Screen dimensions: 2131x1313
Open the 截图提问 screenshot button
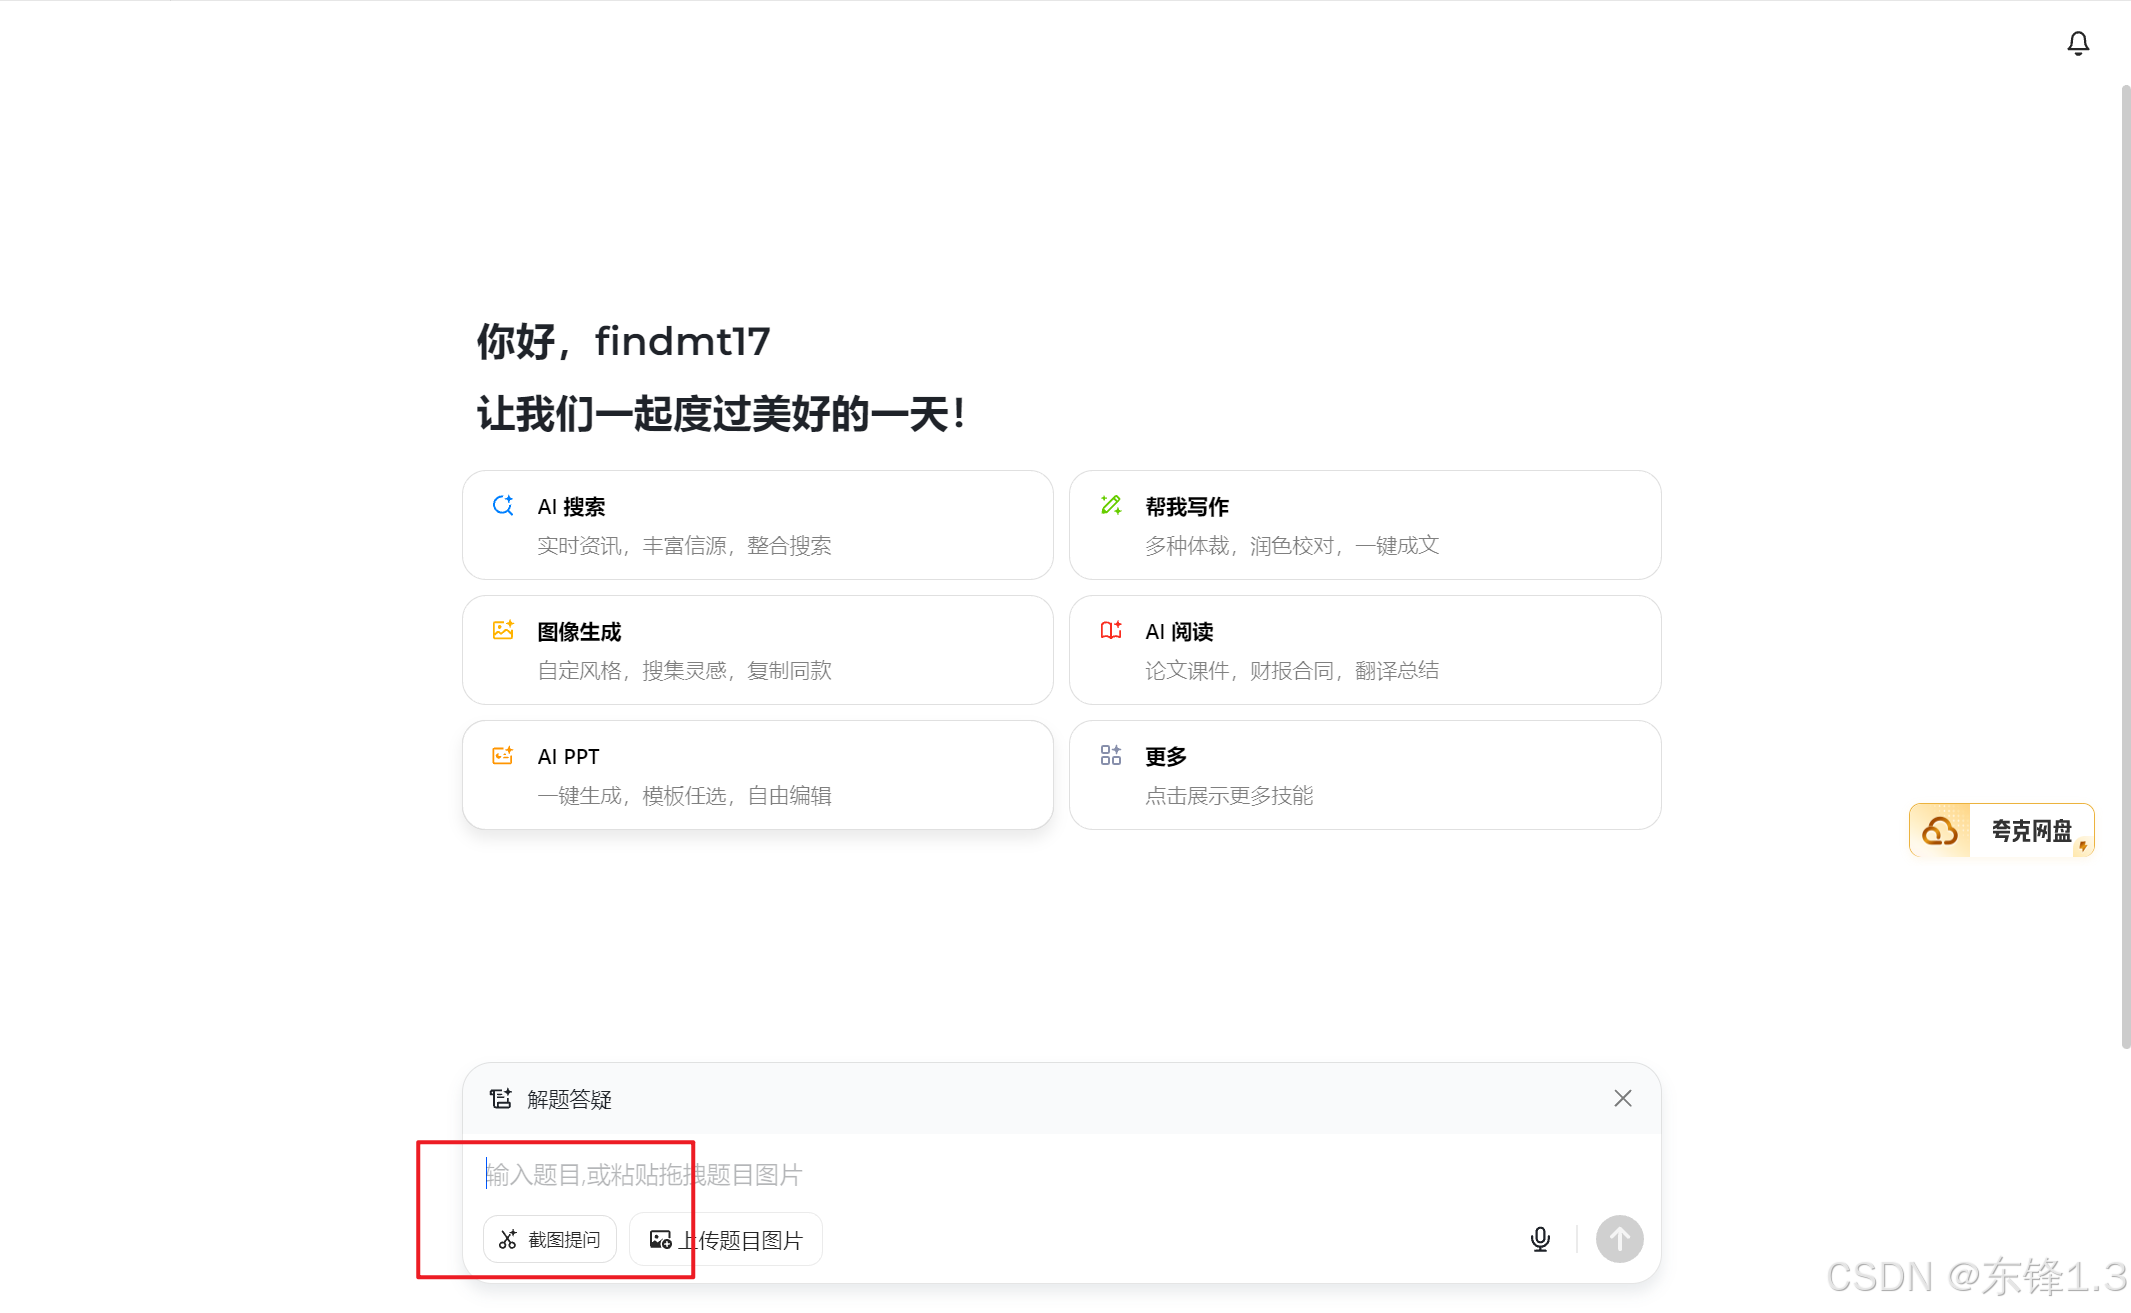tap(550, 1239)
